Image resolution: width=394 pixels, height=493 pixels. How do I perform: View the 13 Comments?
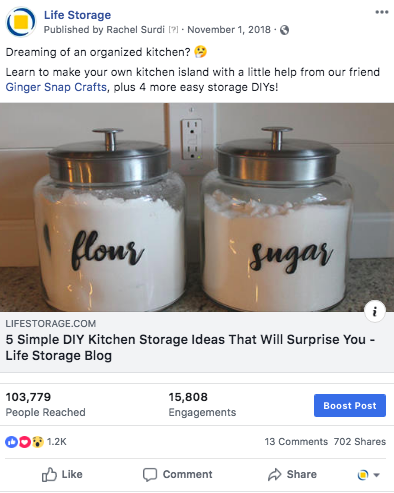pos(296,442)
